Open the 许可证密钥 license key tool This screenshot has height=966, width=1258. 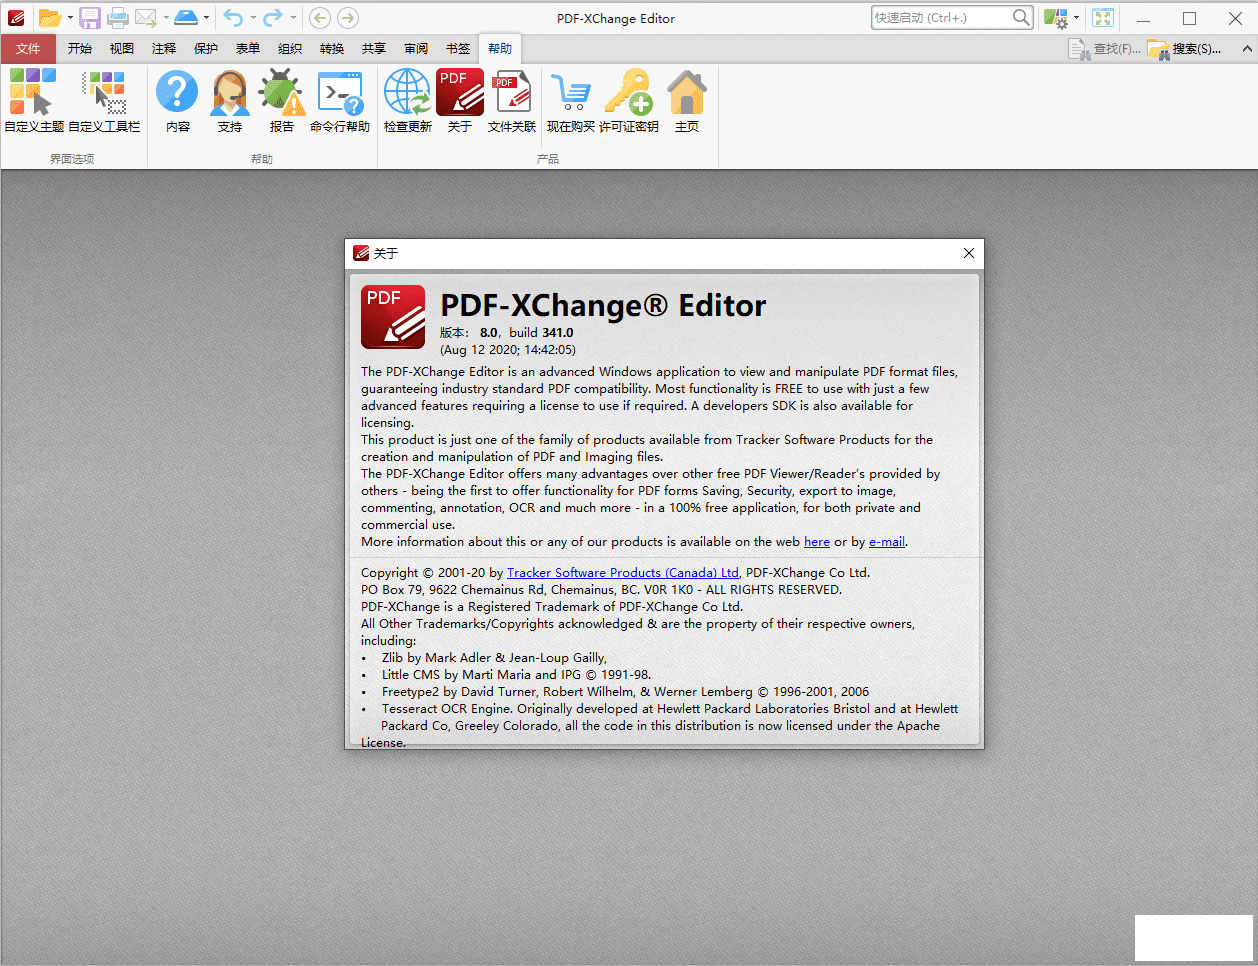[629, 100]
